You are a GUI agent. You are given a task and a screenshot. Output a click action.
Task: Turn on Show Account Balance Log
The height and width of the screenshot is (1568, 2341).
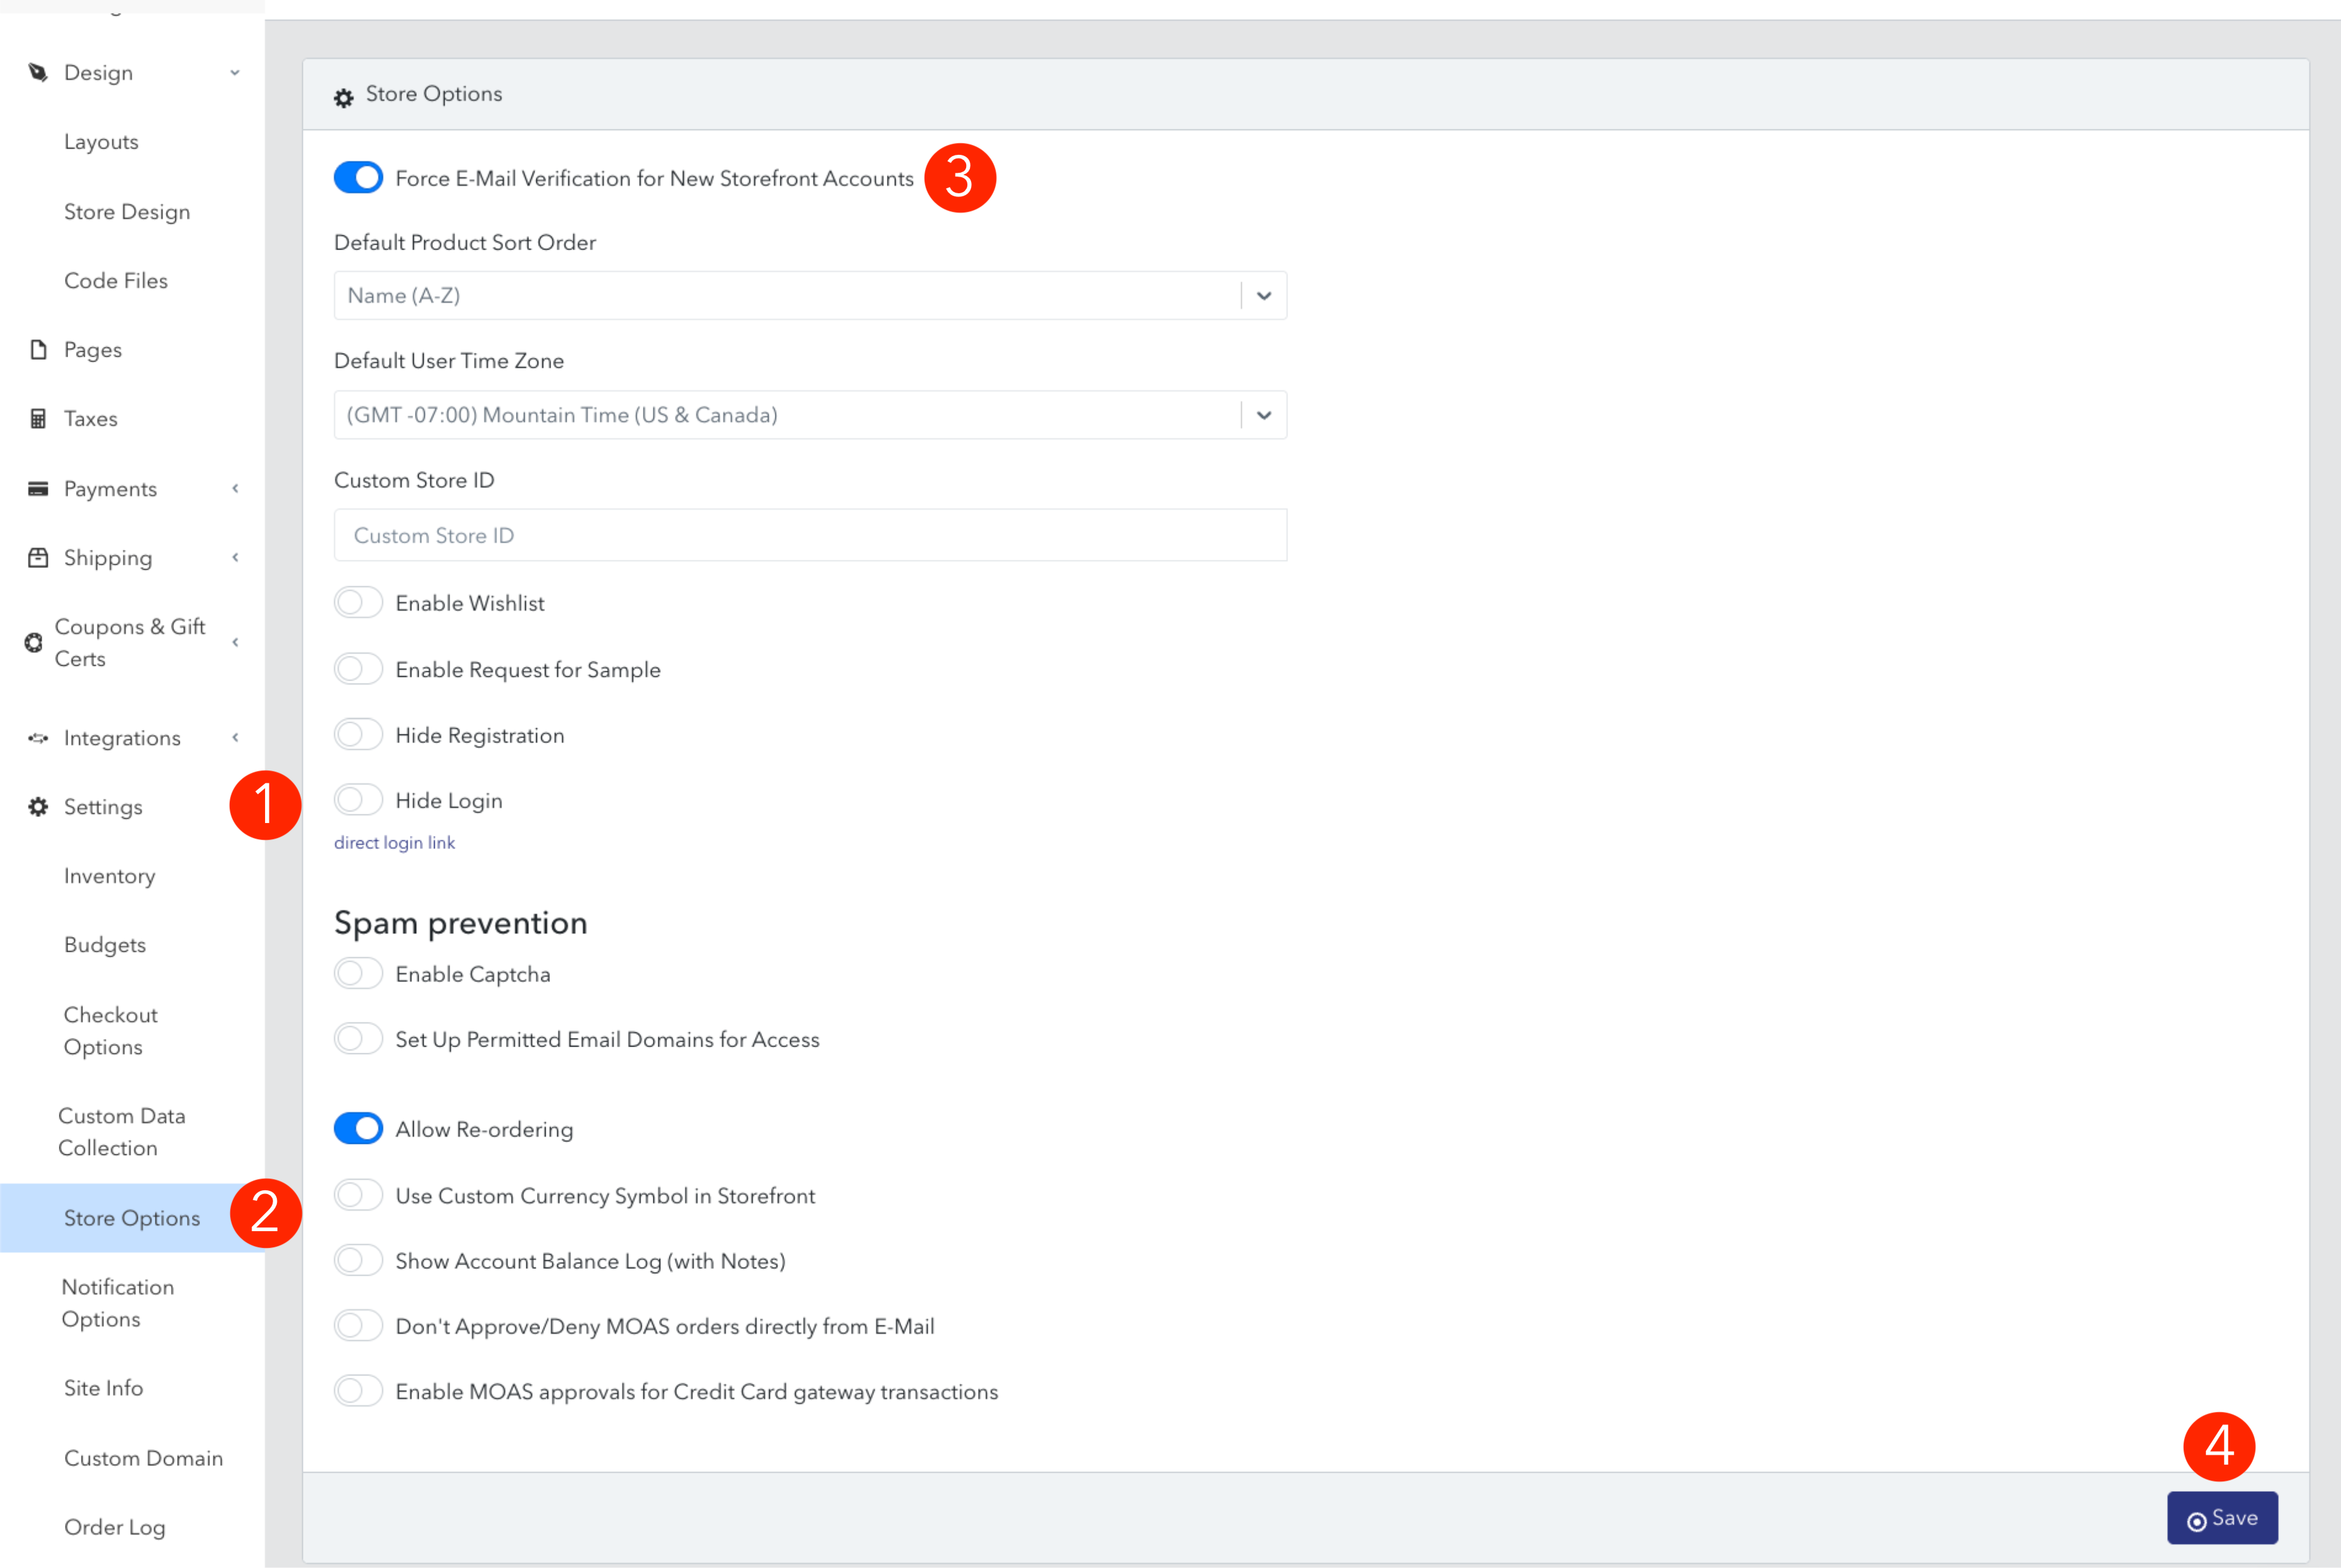[x=358, y=1260]
